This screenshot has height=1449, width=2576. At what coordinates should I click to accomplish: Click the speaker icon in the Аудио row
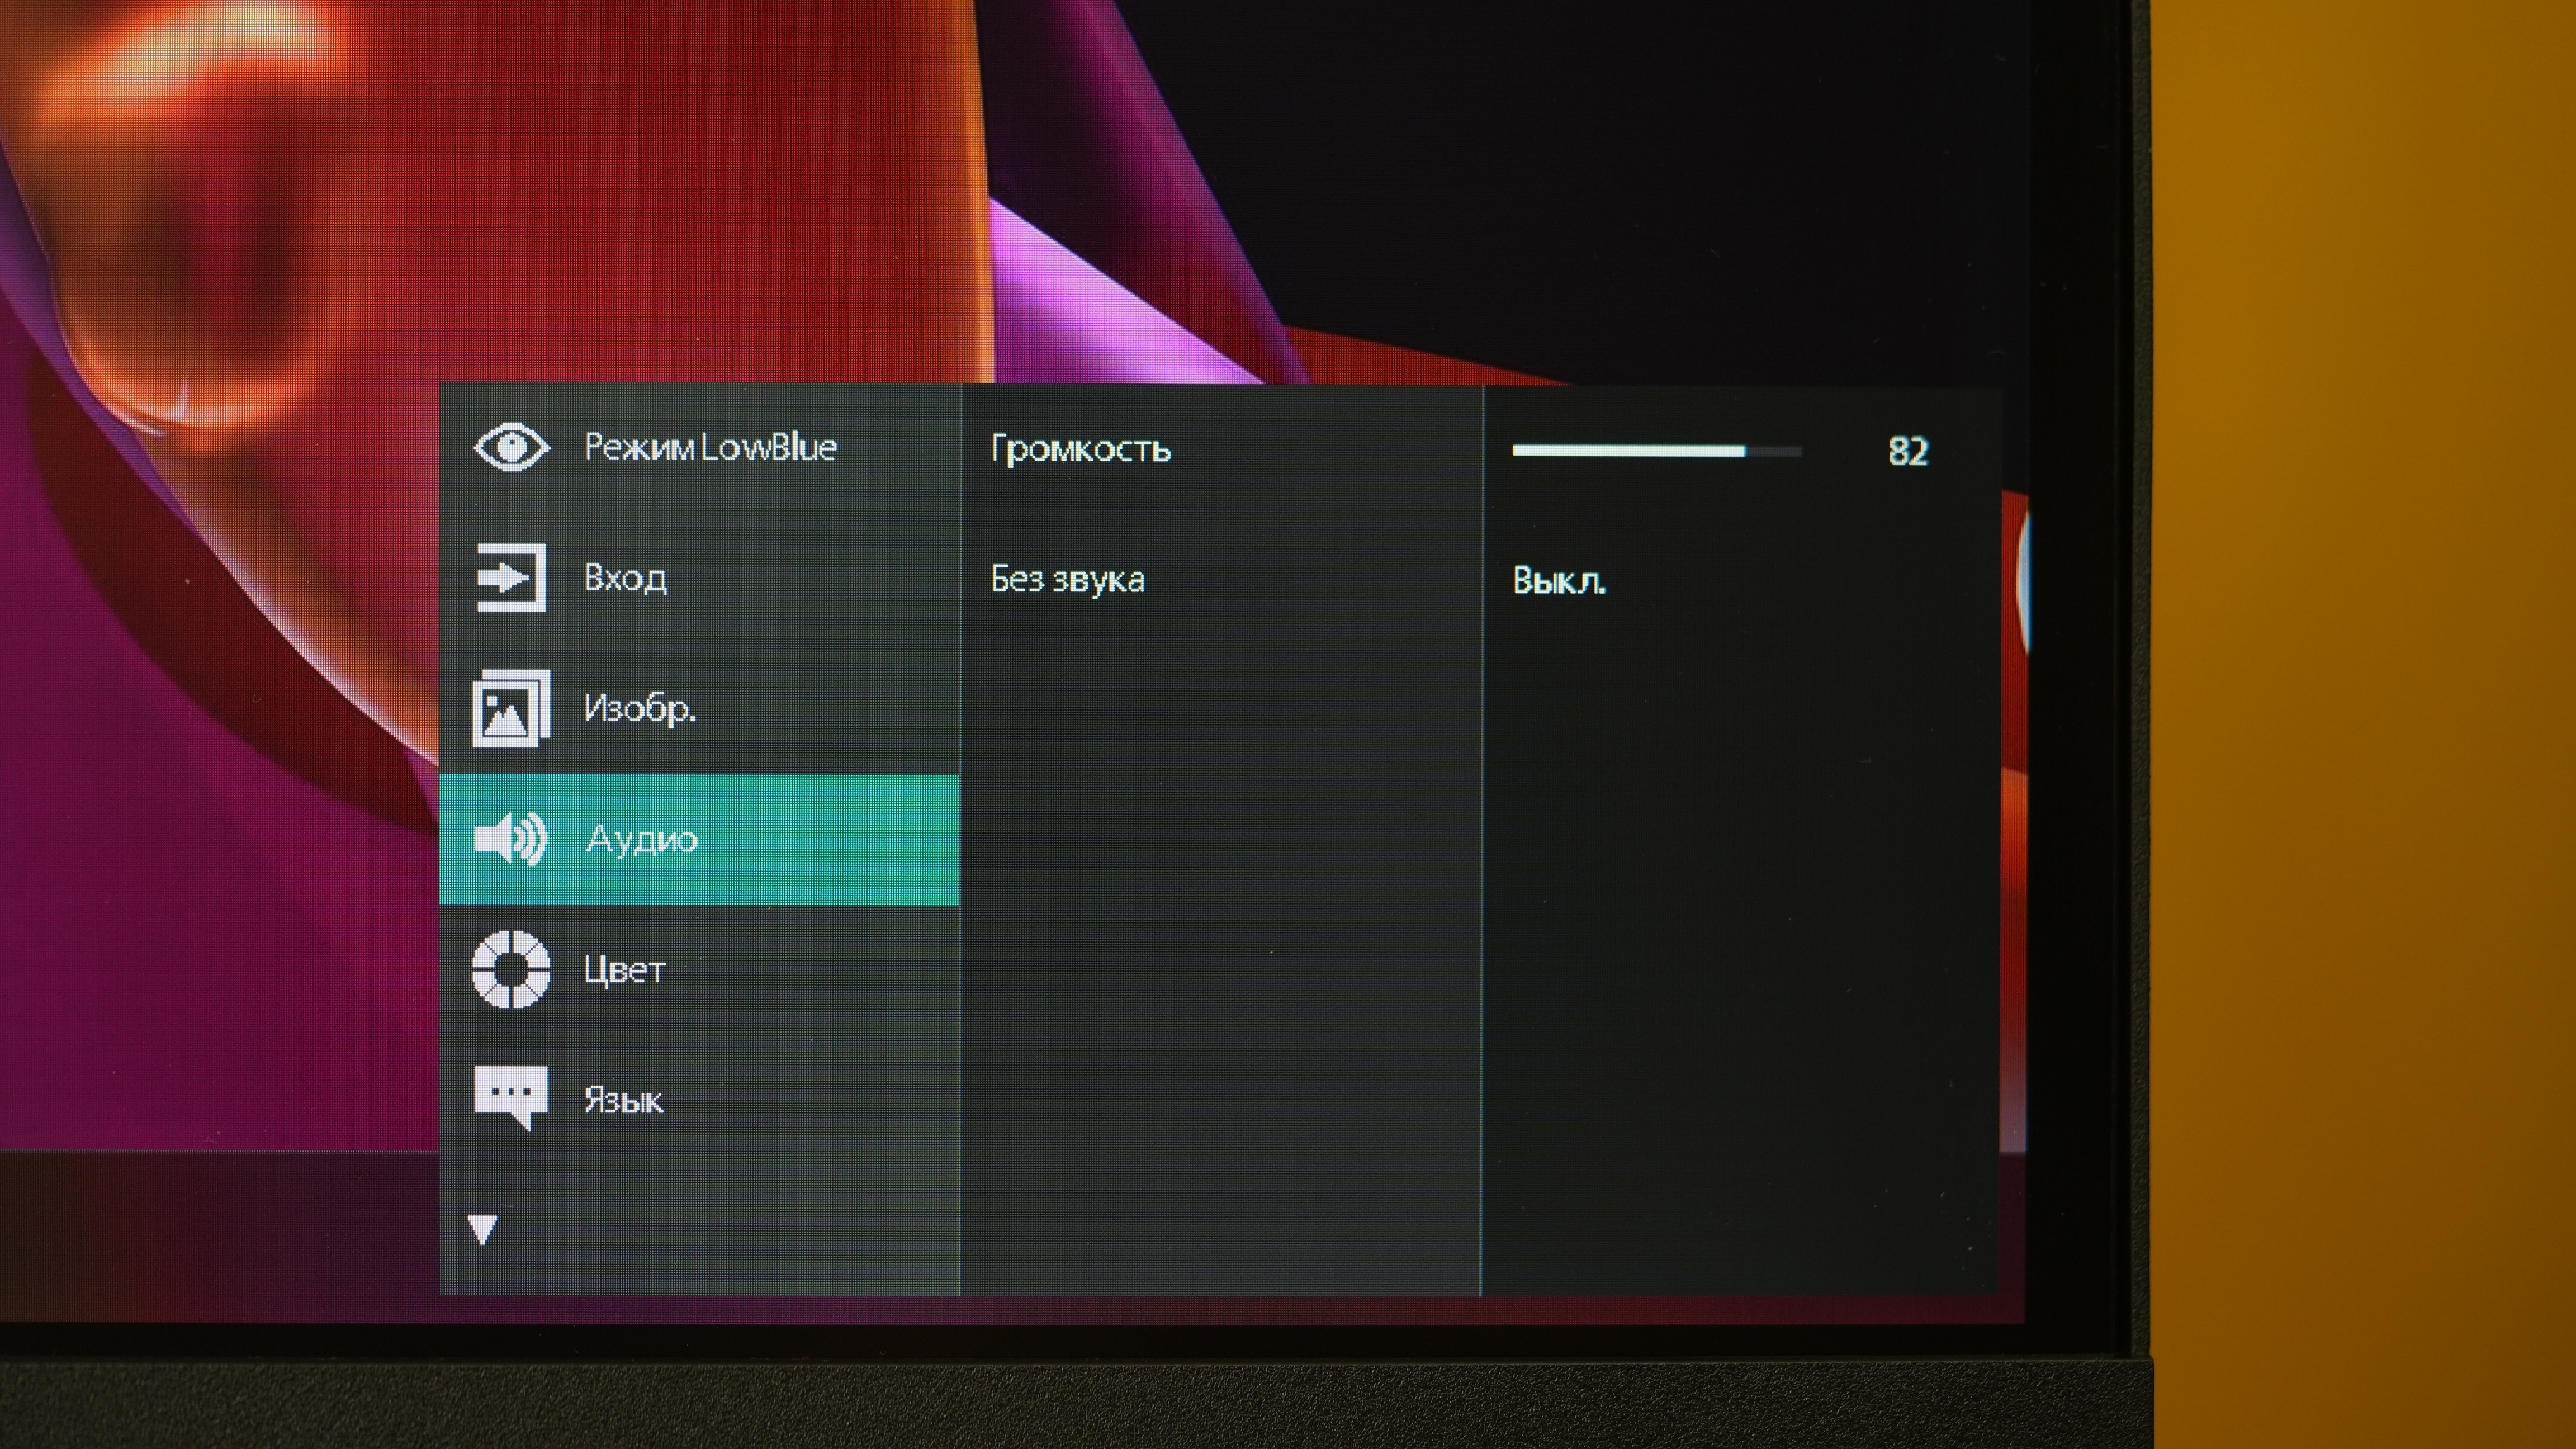[511, 838]
